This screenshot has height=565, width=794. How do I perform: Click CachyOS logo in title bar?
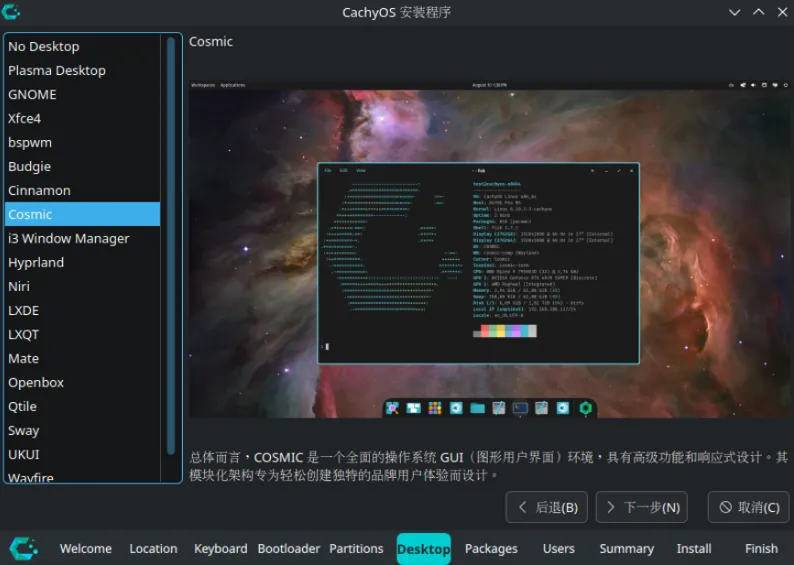[10, 12]
